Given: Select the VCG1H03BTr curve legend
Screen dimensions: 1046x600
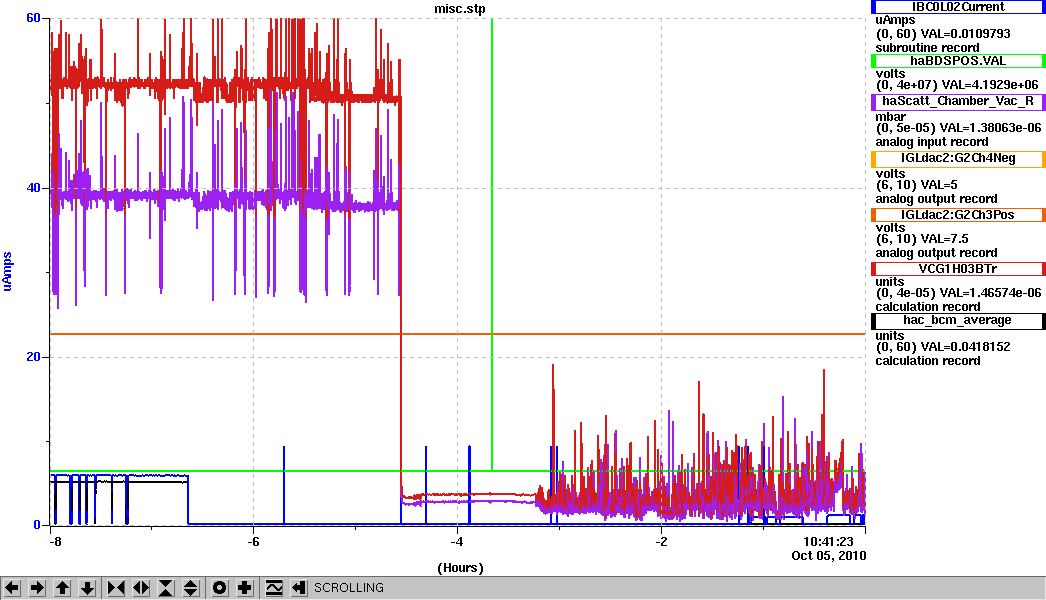Looking at the screenshot, I should [958, 269].
